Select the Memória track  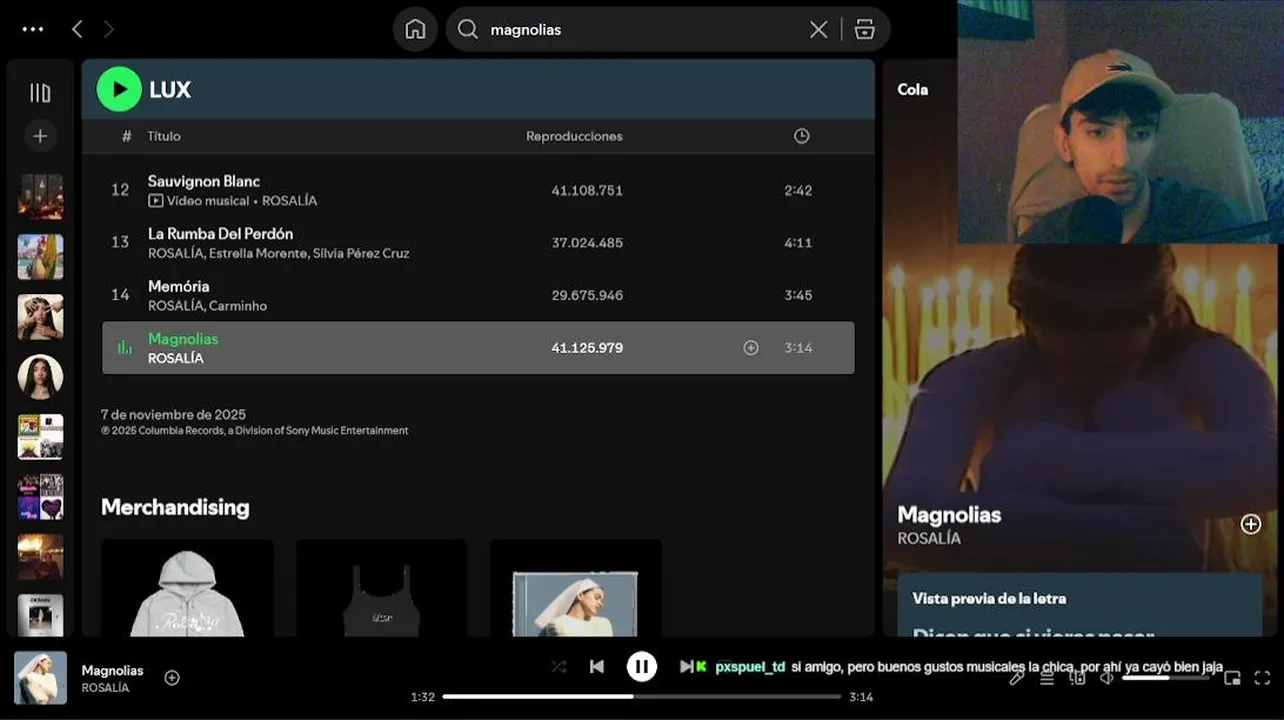pos(478,295)
